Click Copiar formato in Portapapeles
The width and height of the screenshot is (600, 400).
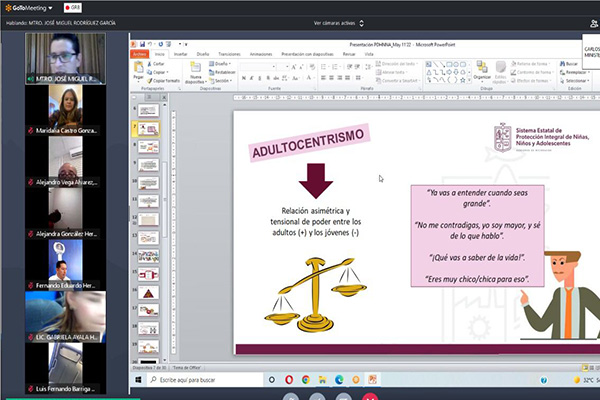tap(165, 81)
